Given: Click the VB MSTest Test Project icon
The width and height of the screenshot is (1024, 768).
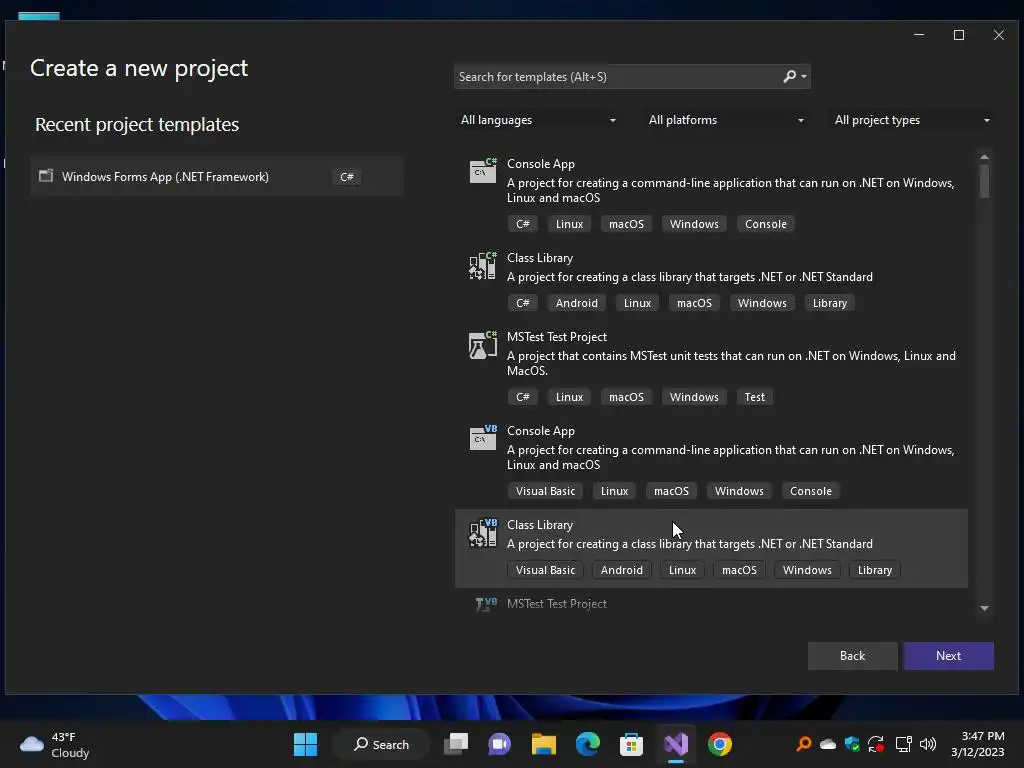Looking at the screenshot, I should click(486, 604).
